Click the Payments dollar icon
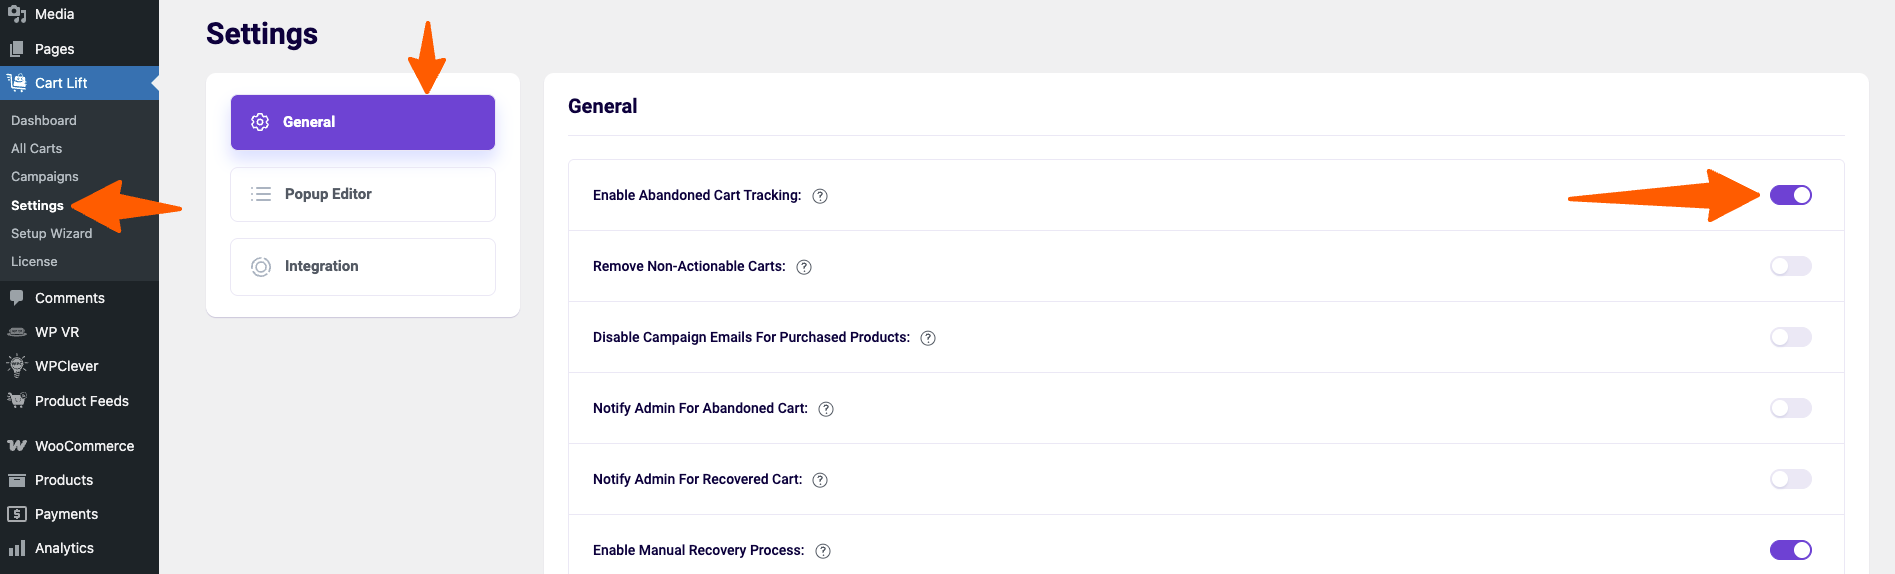1895x574 pixels. (17, 514)
